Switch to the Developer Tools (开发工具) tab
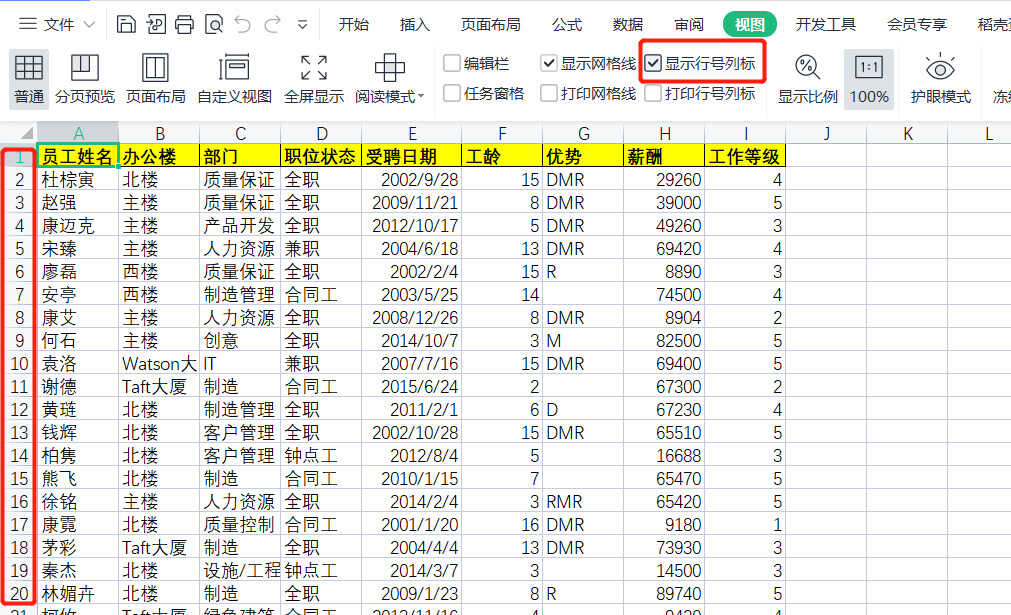Viewport: 1011px width, 615px height. coord(825,24)
